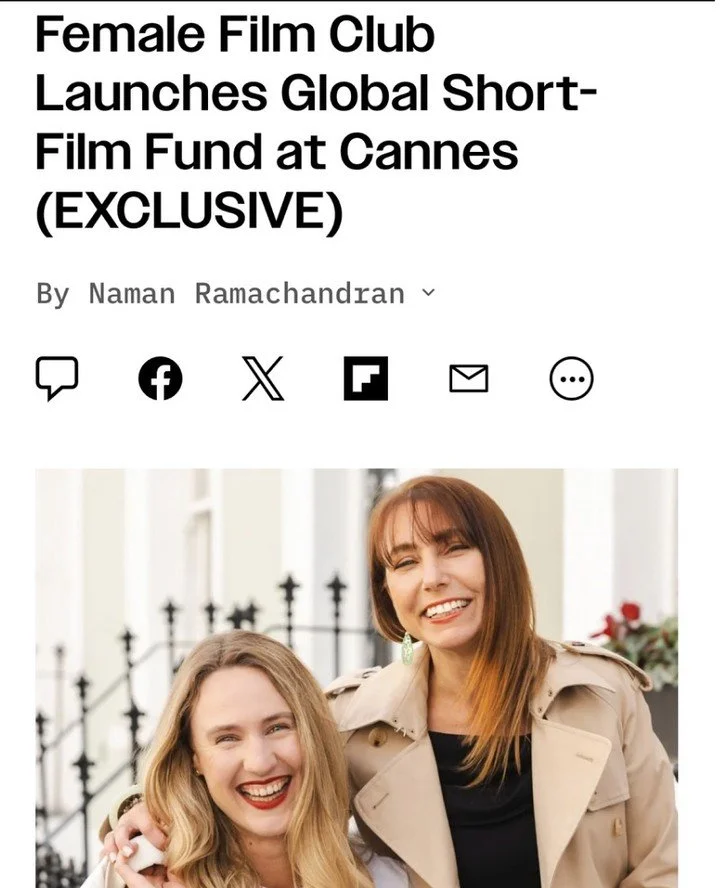Share the article on Facebook
The height and width of the screenshot is (888, 720).
pyautogui.click(x=160, y=378)
